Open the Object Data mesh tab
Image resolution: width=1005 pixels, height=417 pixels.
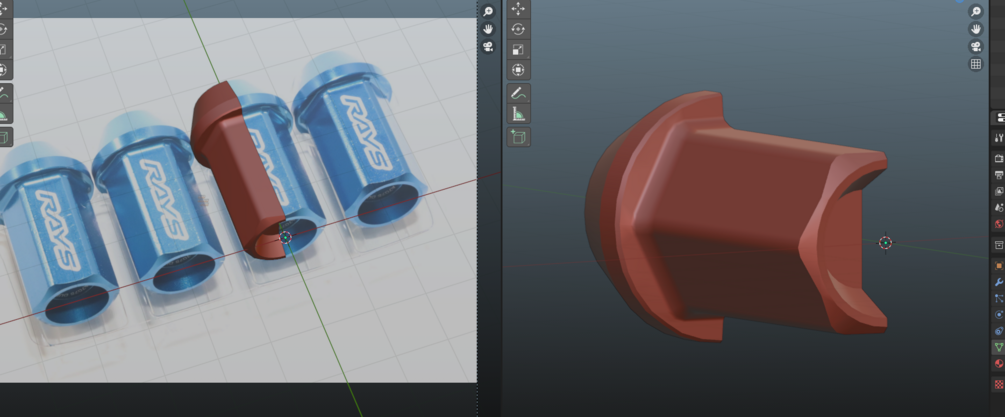tap(999, 347)
